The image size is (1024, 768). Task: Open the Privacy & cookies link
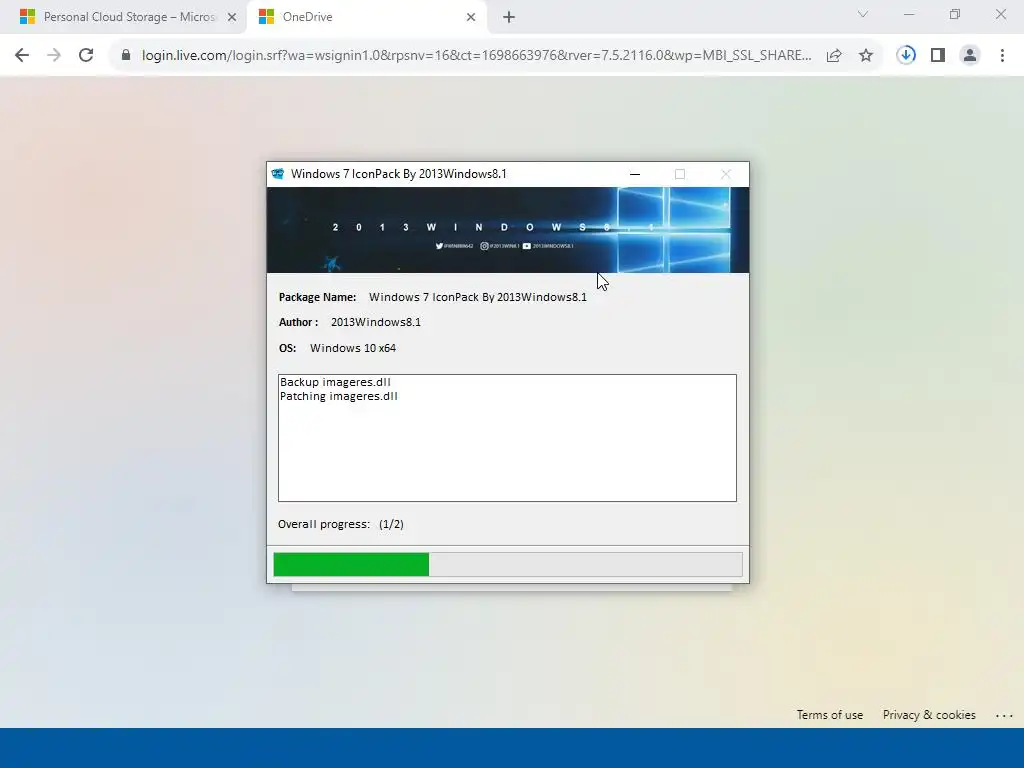click(929, 715)
